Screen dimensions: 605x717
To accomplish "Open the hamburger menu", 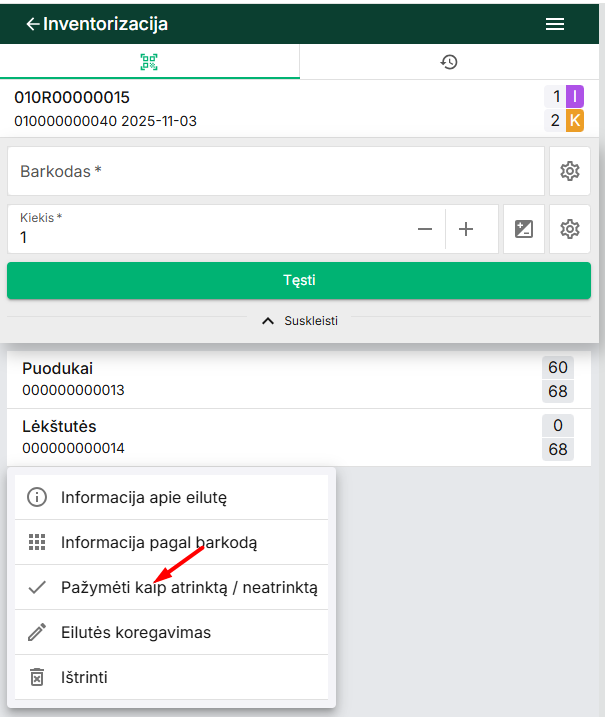I will (555, 24).
